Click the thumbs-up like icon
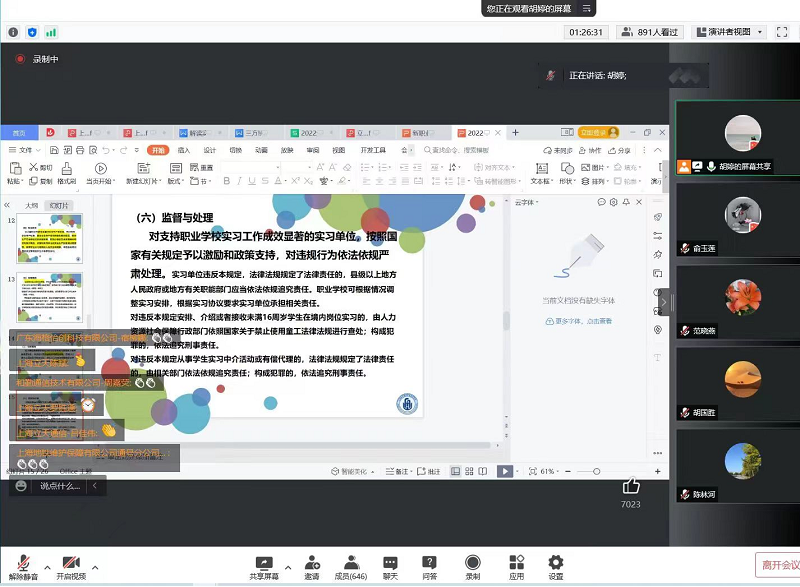The height and width of the screenshot is (587, 800). click(x=630, y=486)
